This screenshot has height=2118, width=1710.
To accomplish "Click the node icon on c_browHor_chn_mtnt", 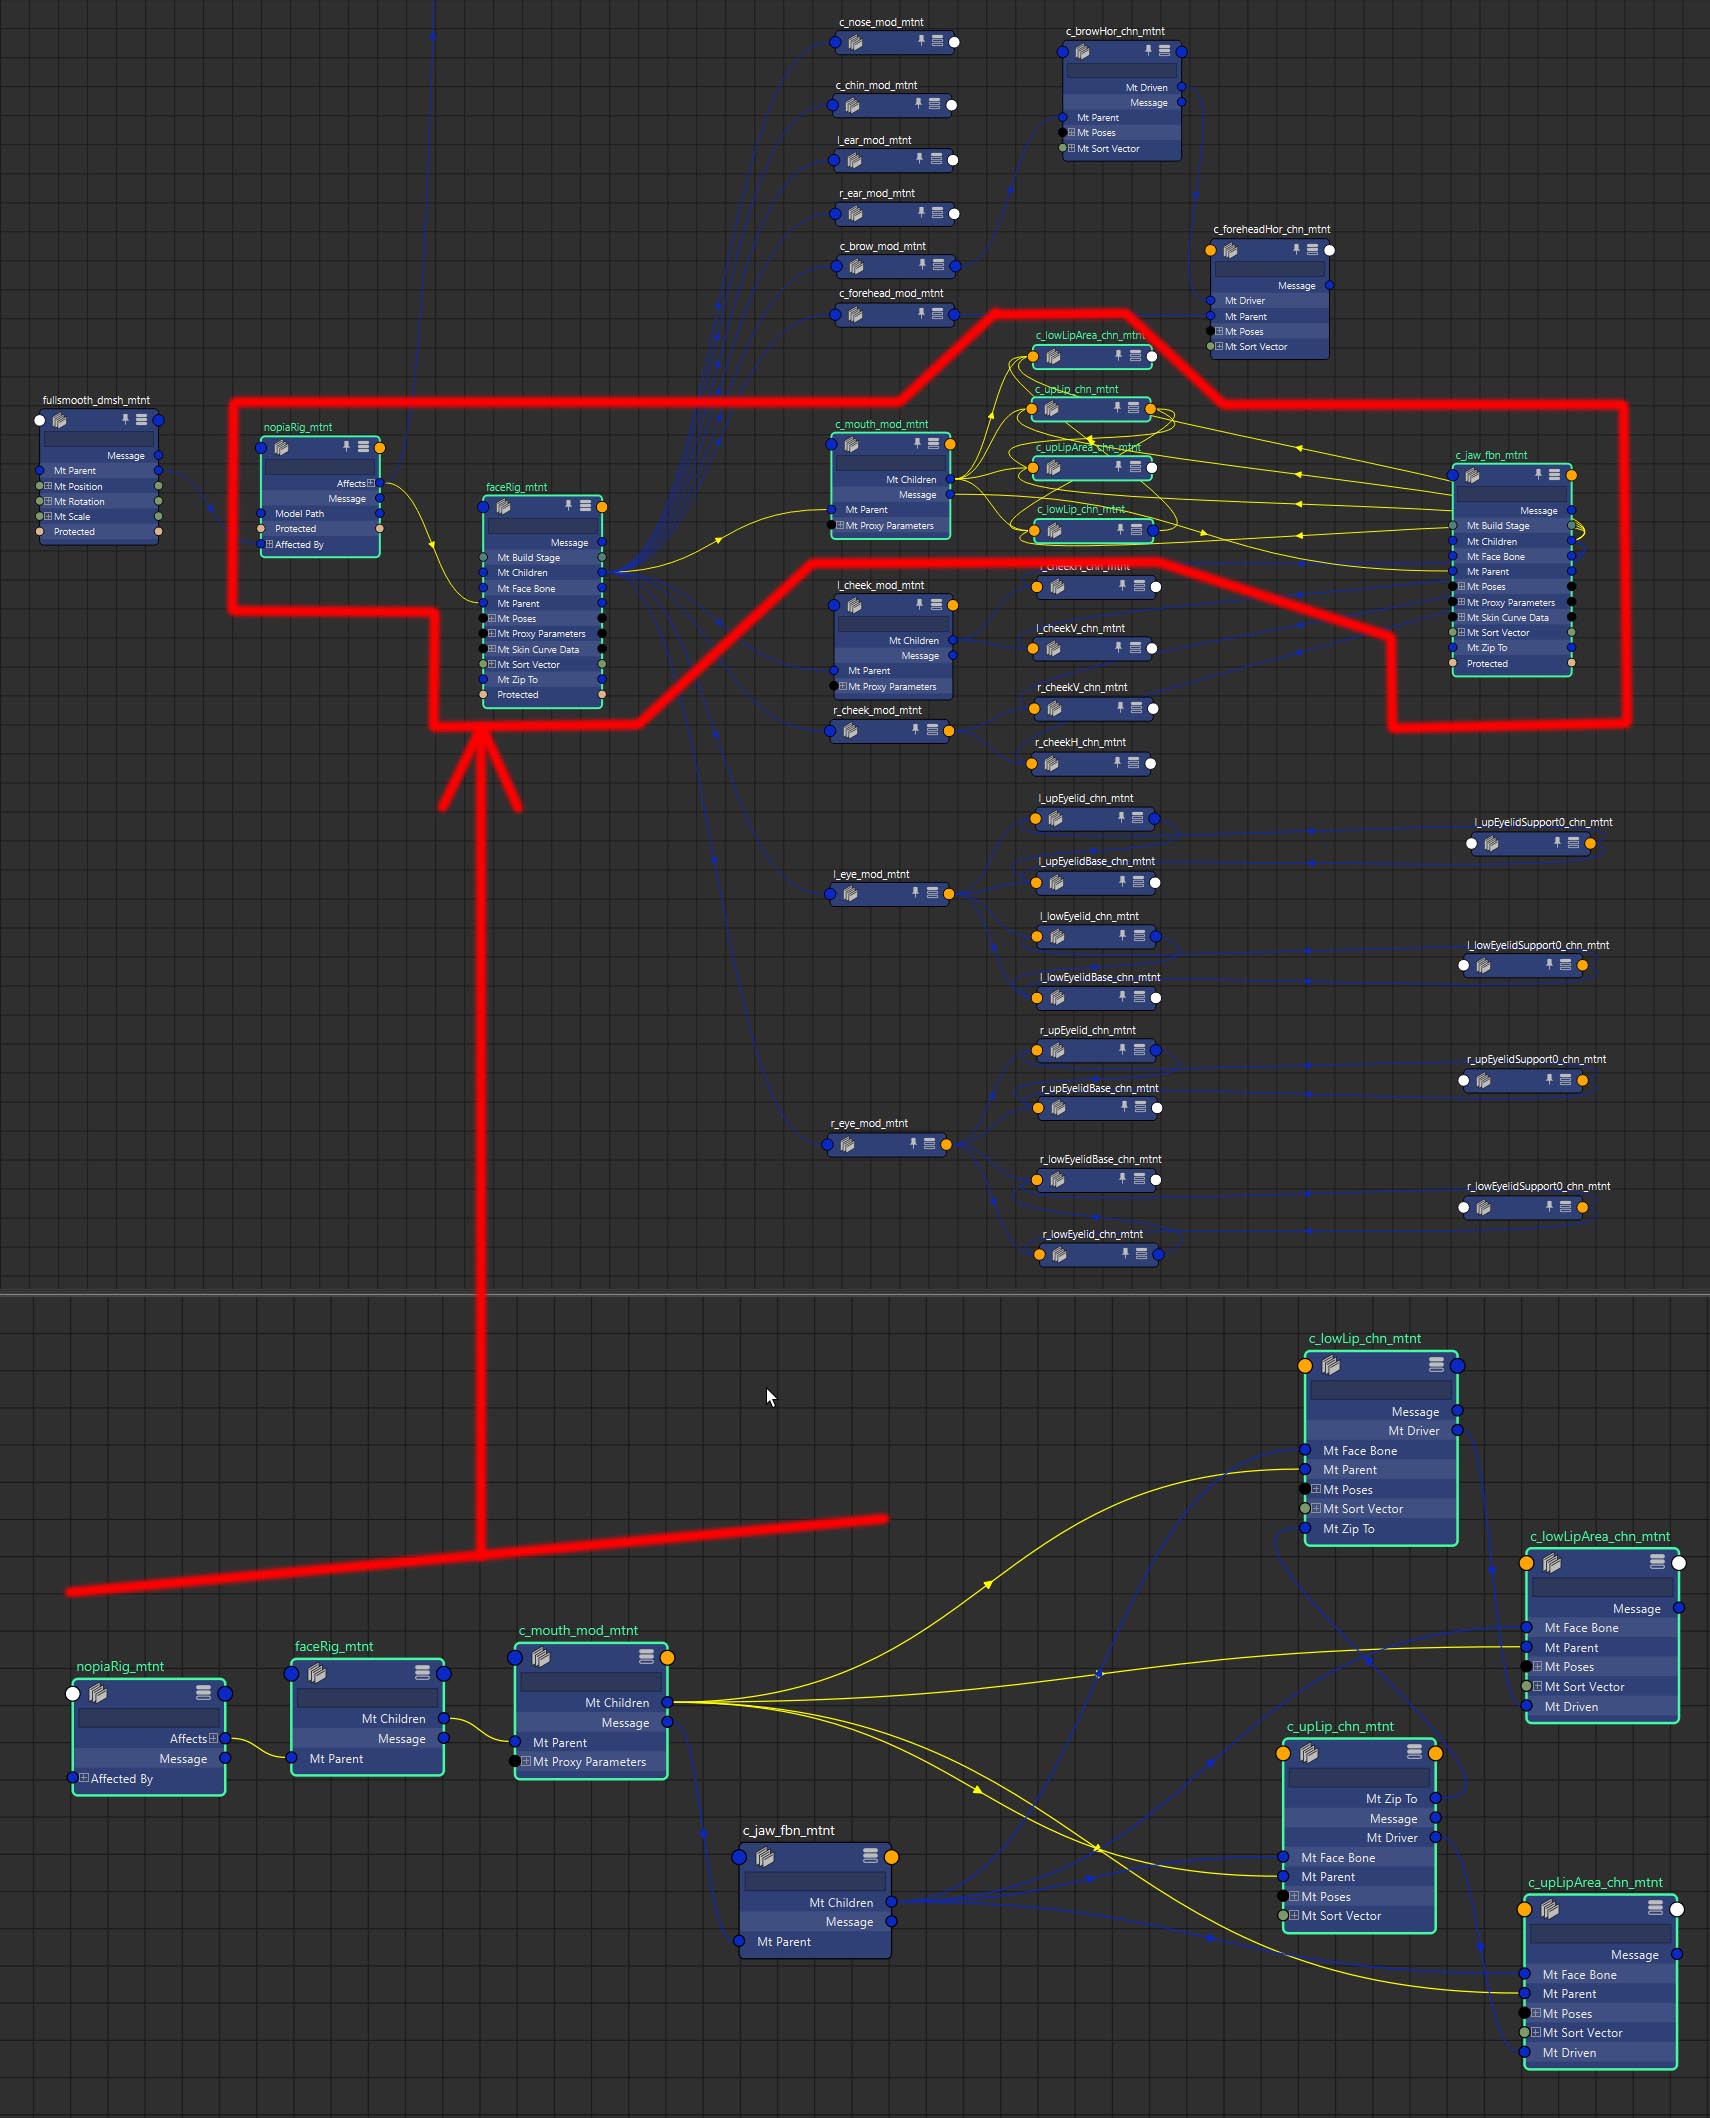I will coord(1082,51).
